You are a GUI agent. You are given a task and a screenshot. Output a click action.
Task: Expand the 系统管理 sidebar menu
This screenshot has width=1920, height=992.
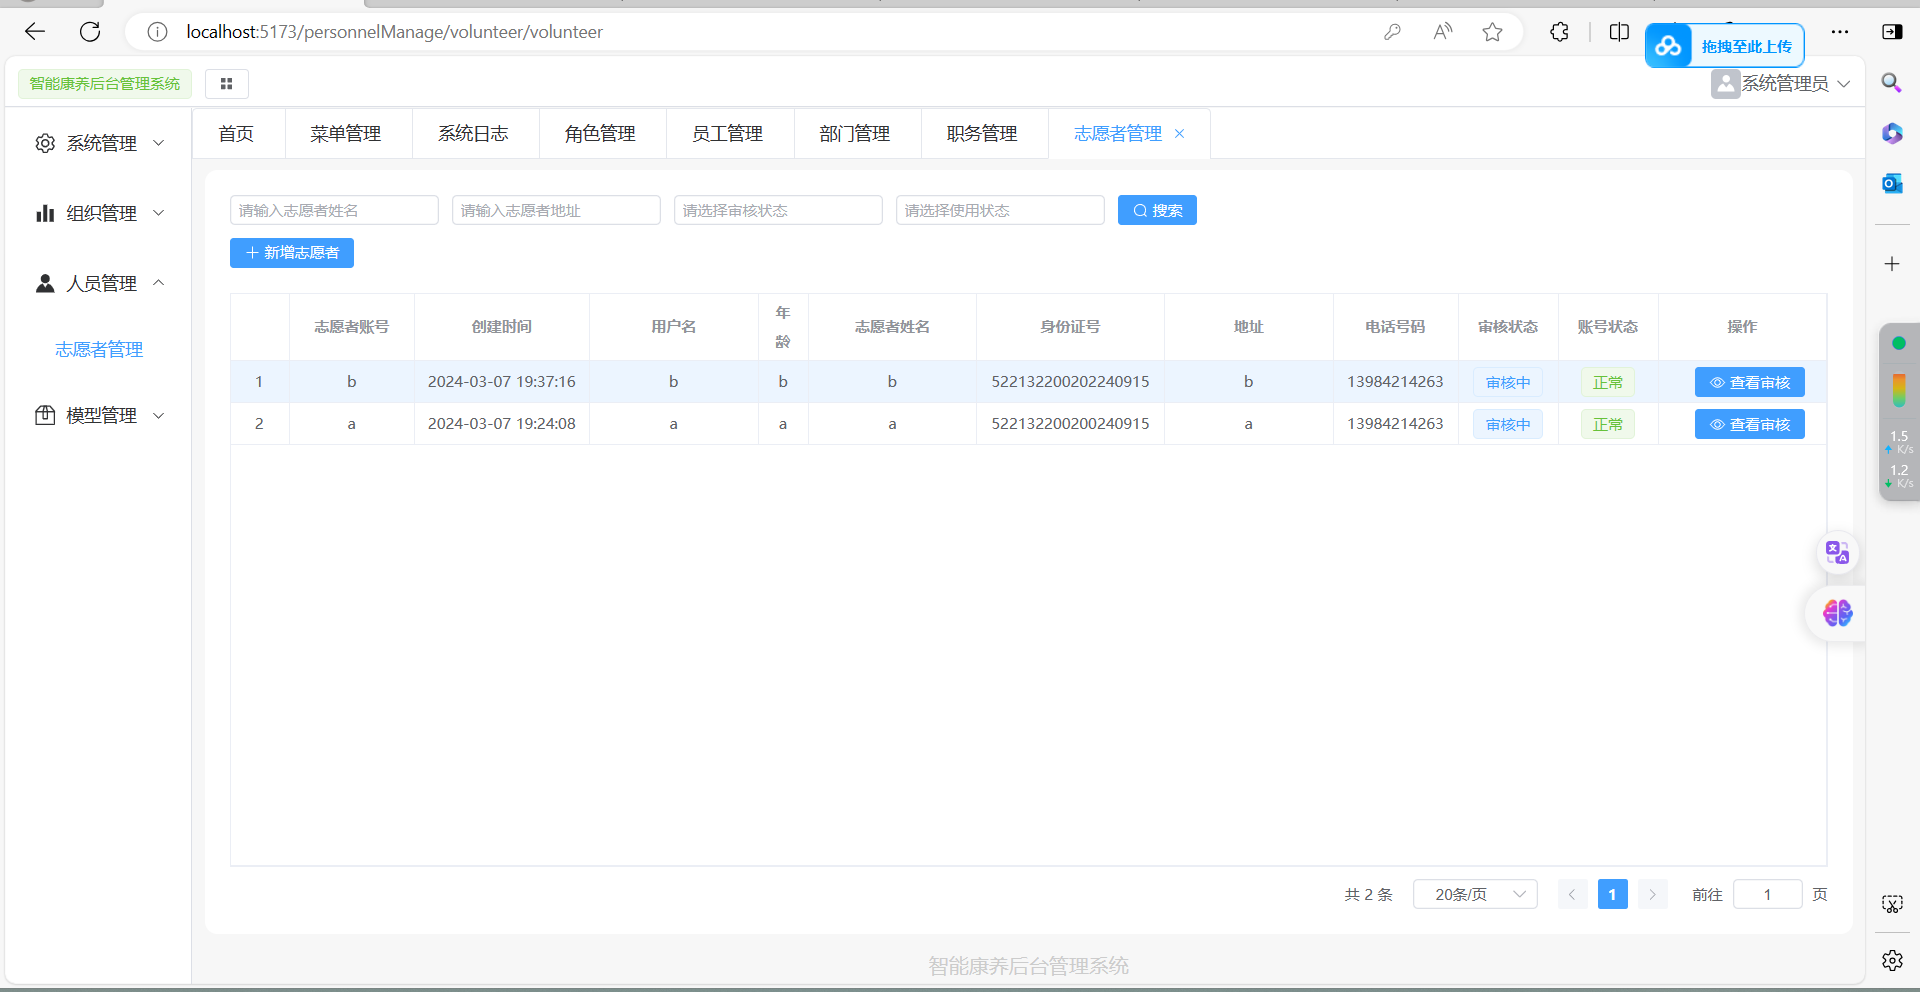100,143
